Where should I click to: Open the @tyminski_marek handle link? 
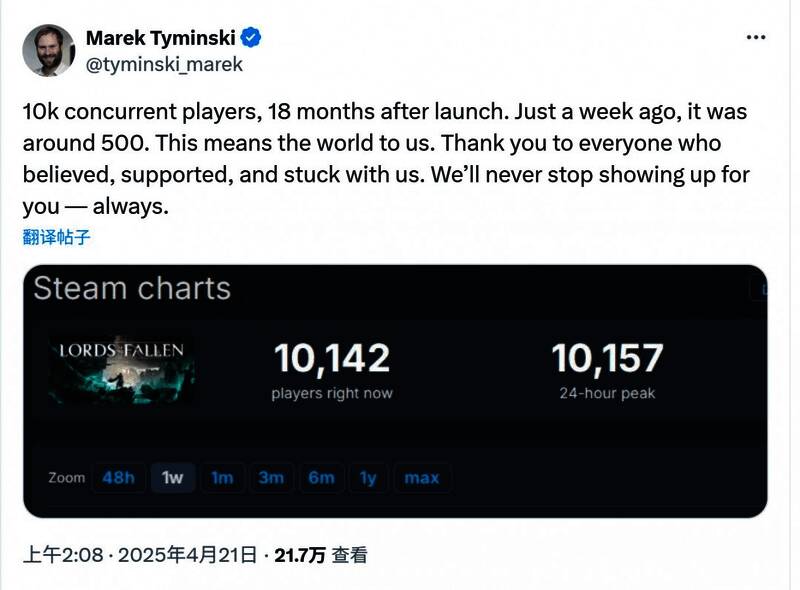click(164, 64)
